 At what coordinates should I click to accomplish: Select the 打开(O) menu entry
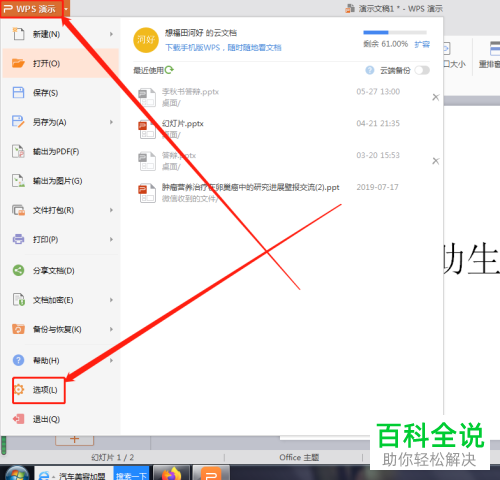point(61,63)
